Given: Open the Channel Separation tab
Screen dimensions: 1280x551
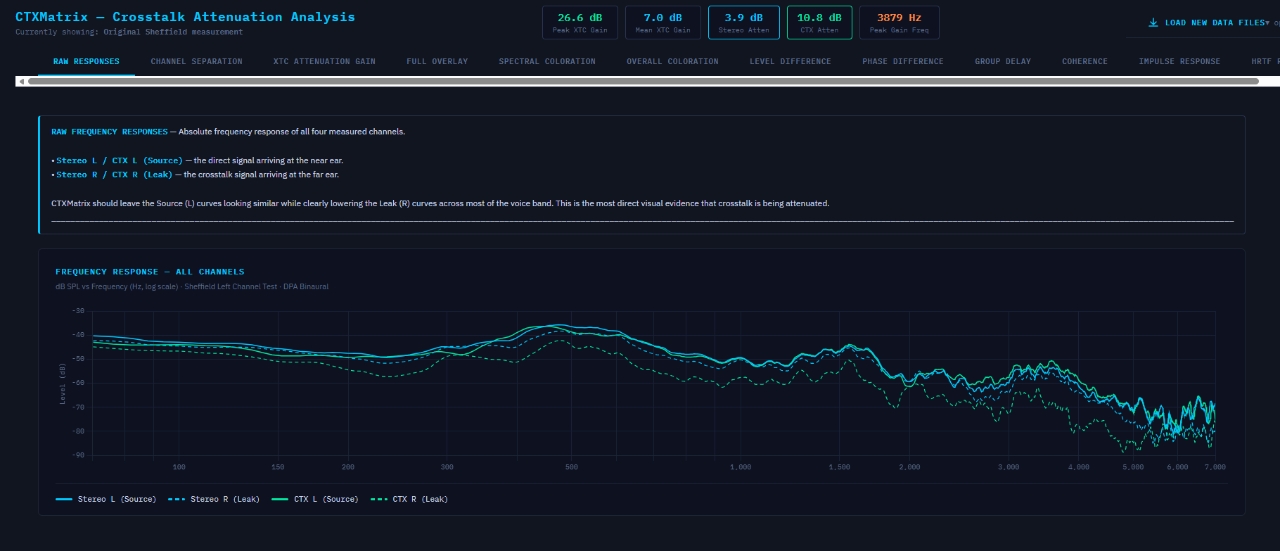Looking at the screenshot, I should (196, 61).
